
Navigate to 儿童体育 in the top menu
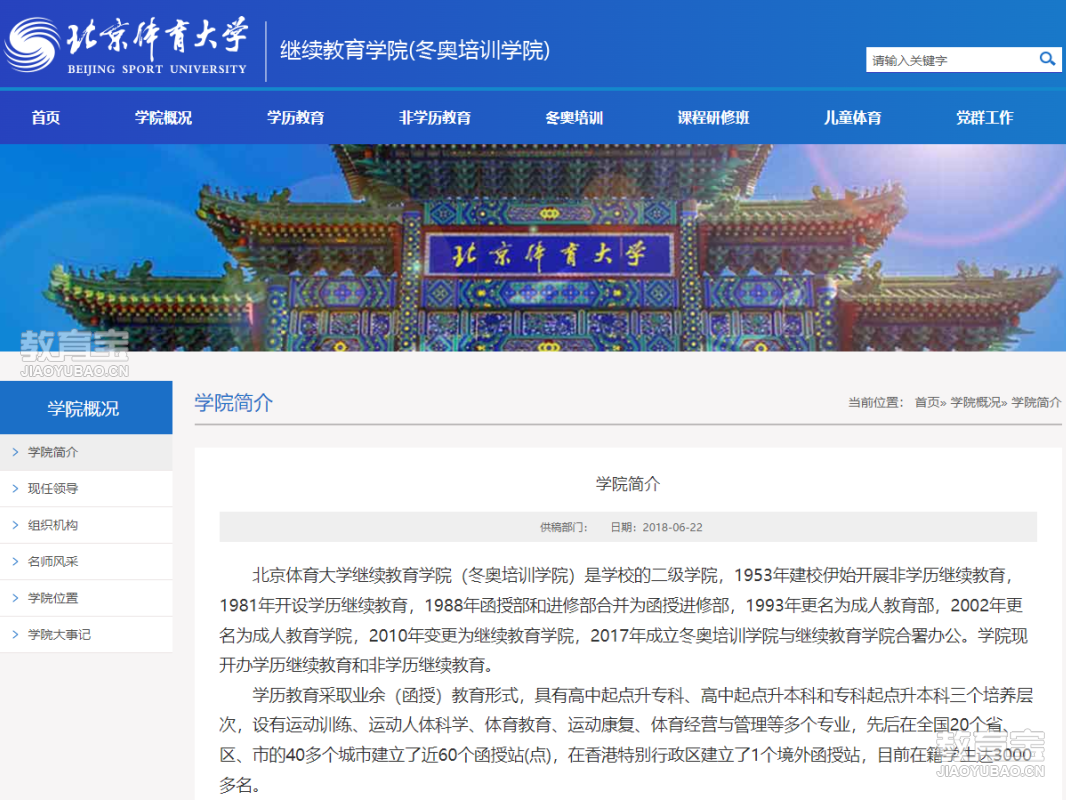point(853,118)
